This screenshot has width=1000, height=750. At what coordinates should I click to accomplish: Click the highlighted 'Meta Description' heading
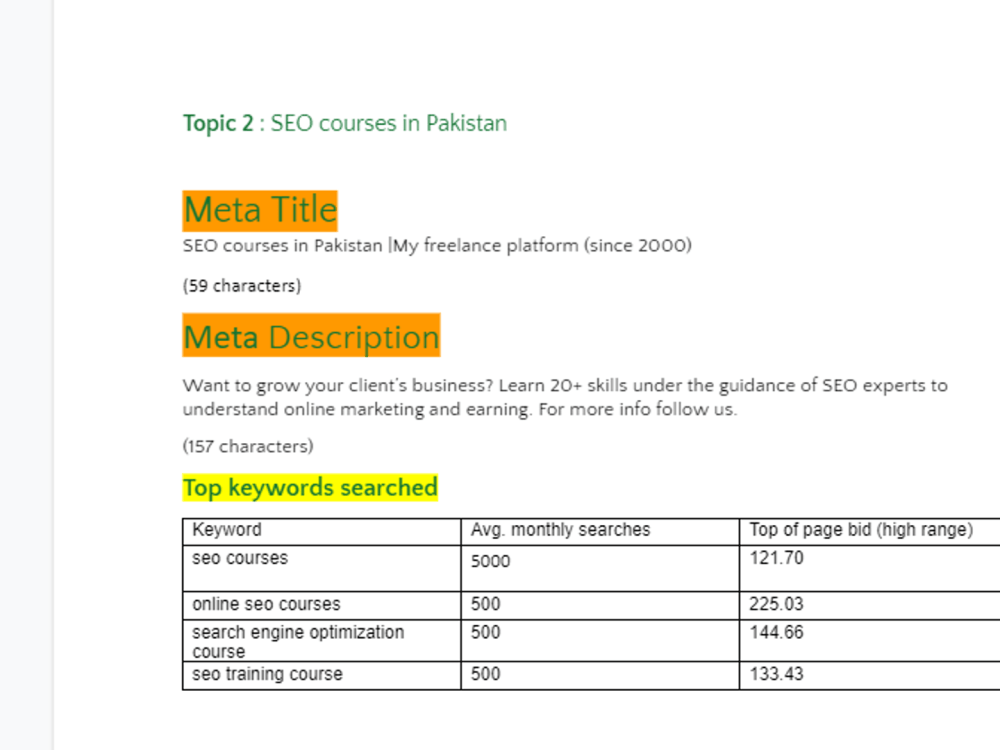(311, 336)
